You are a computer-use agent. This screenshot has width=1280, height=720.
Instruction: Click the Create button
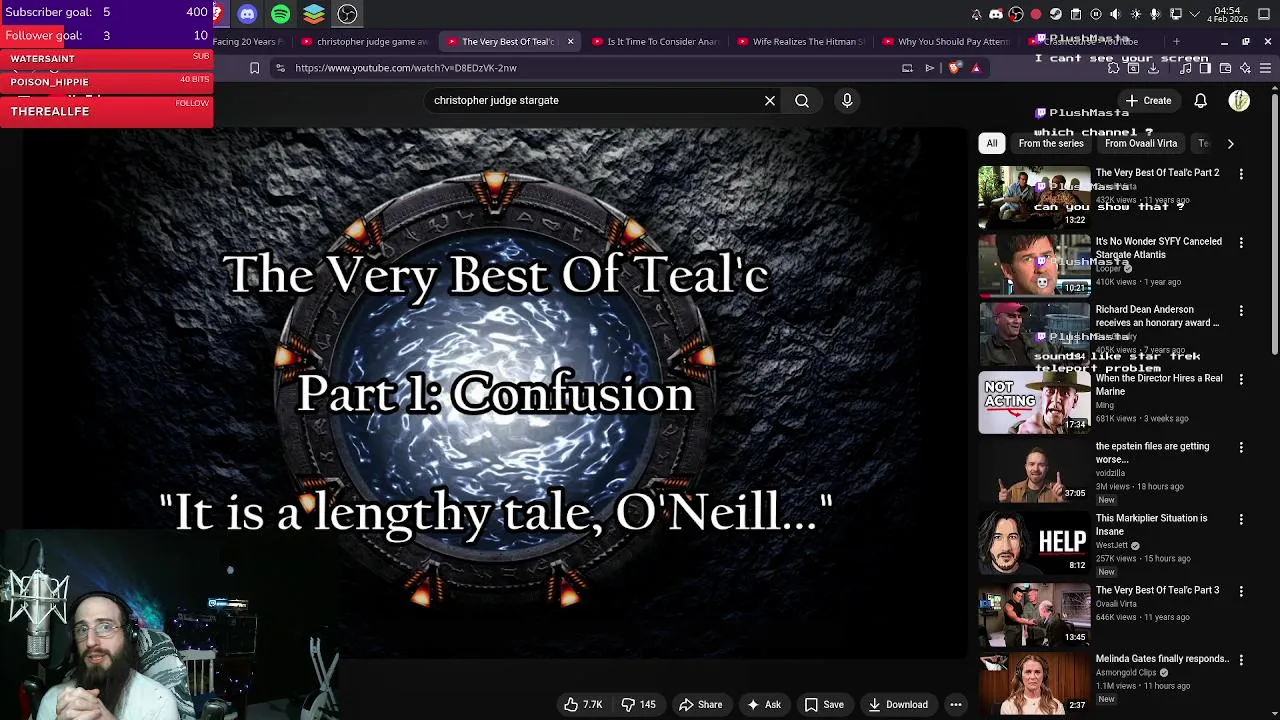click(1148, 100)
